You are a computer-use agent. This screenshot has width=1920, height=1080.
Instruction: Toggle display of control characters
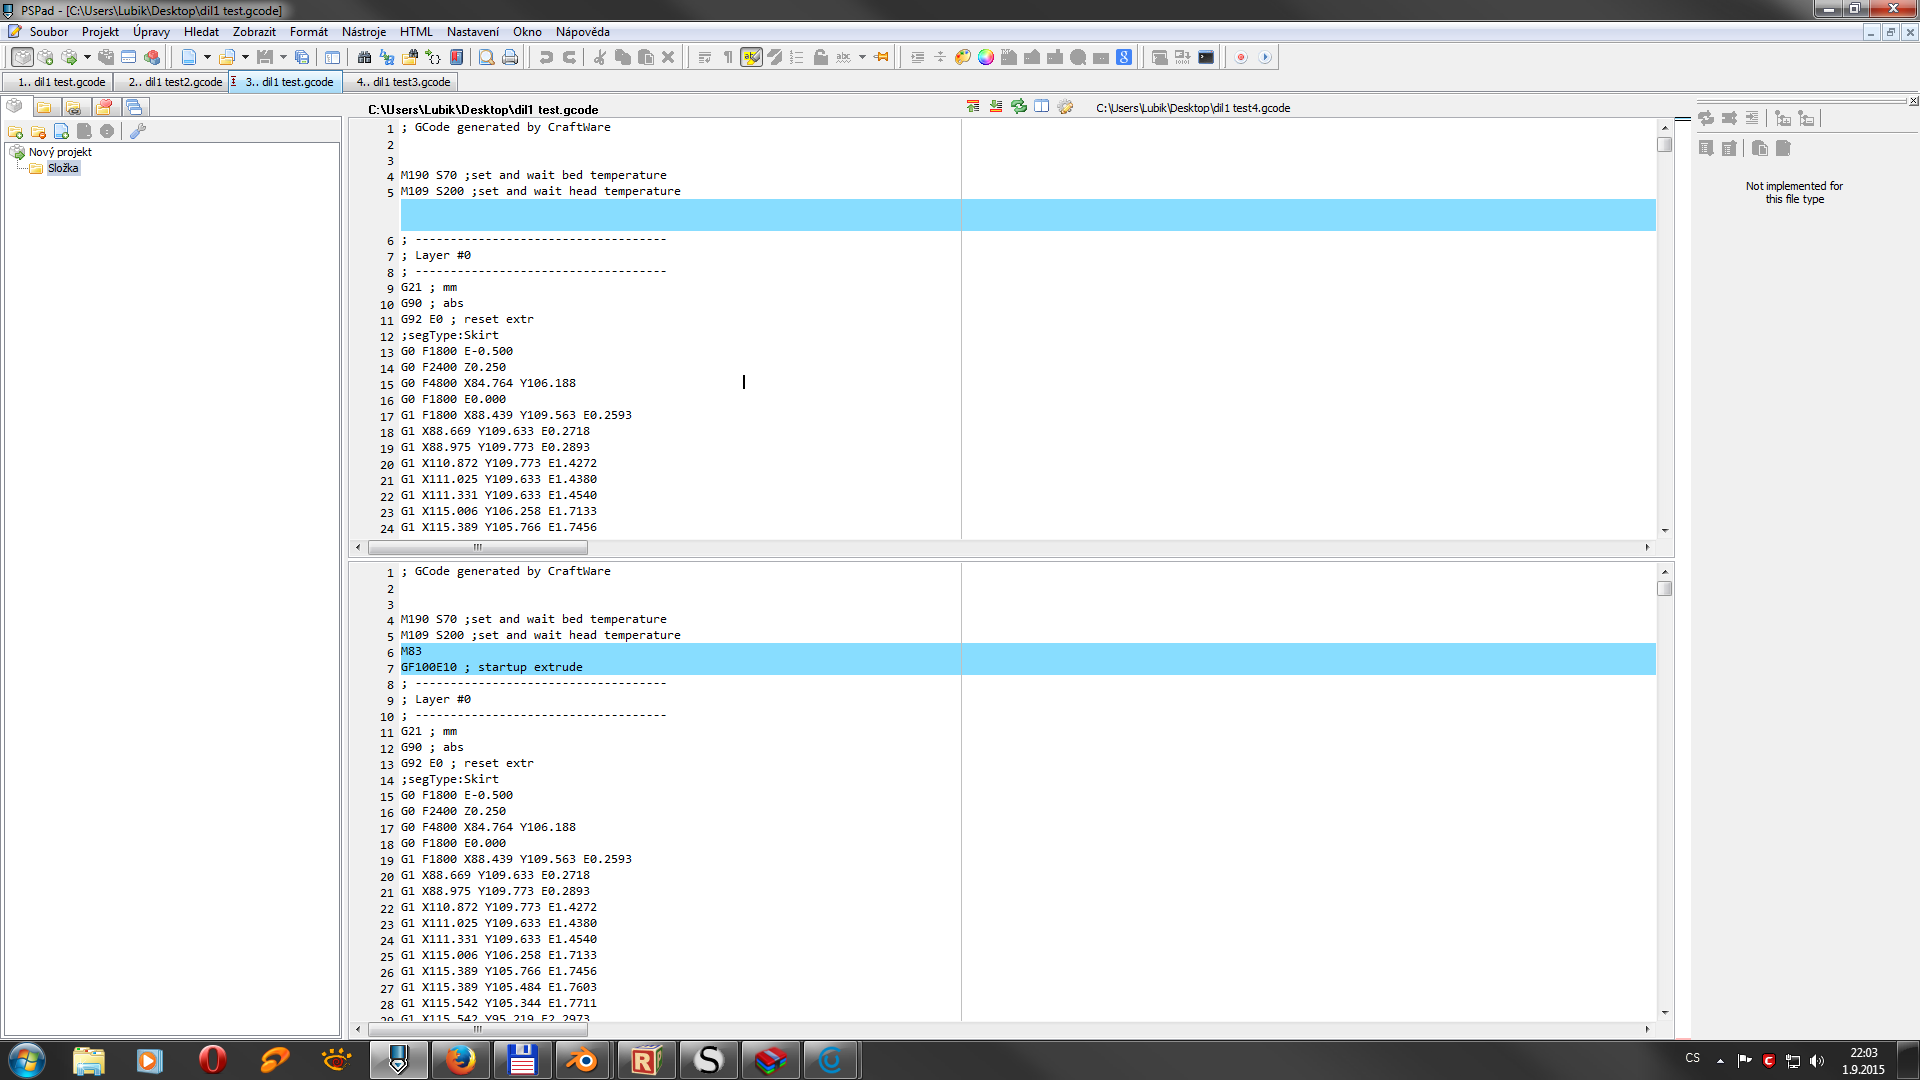729,57
